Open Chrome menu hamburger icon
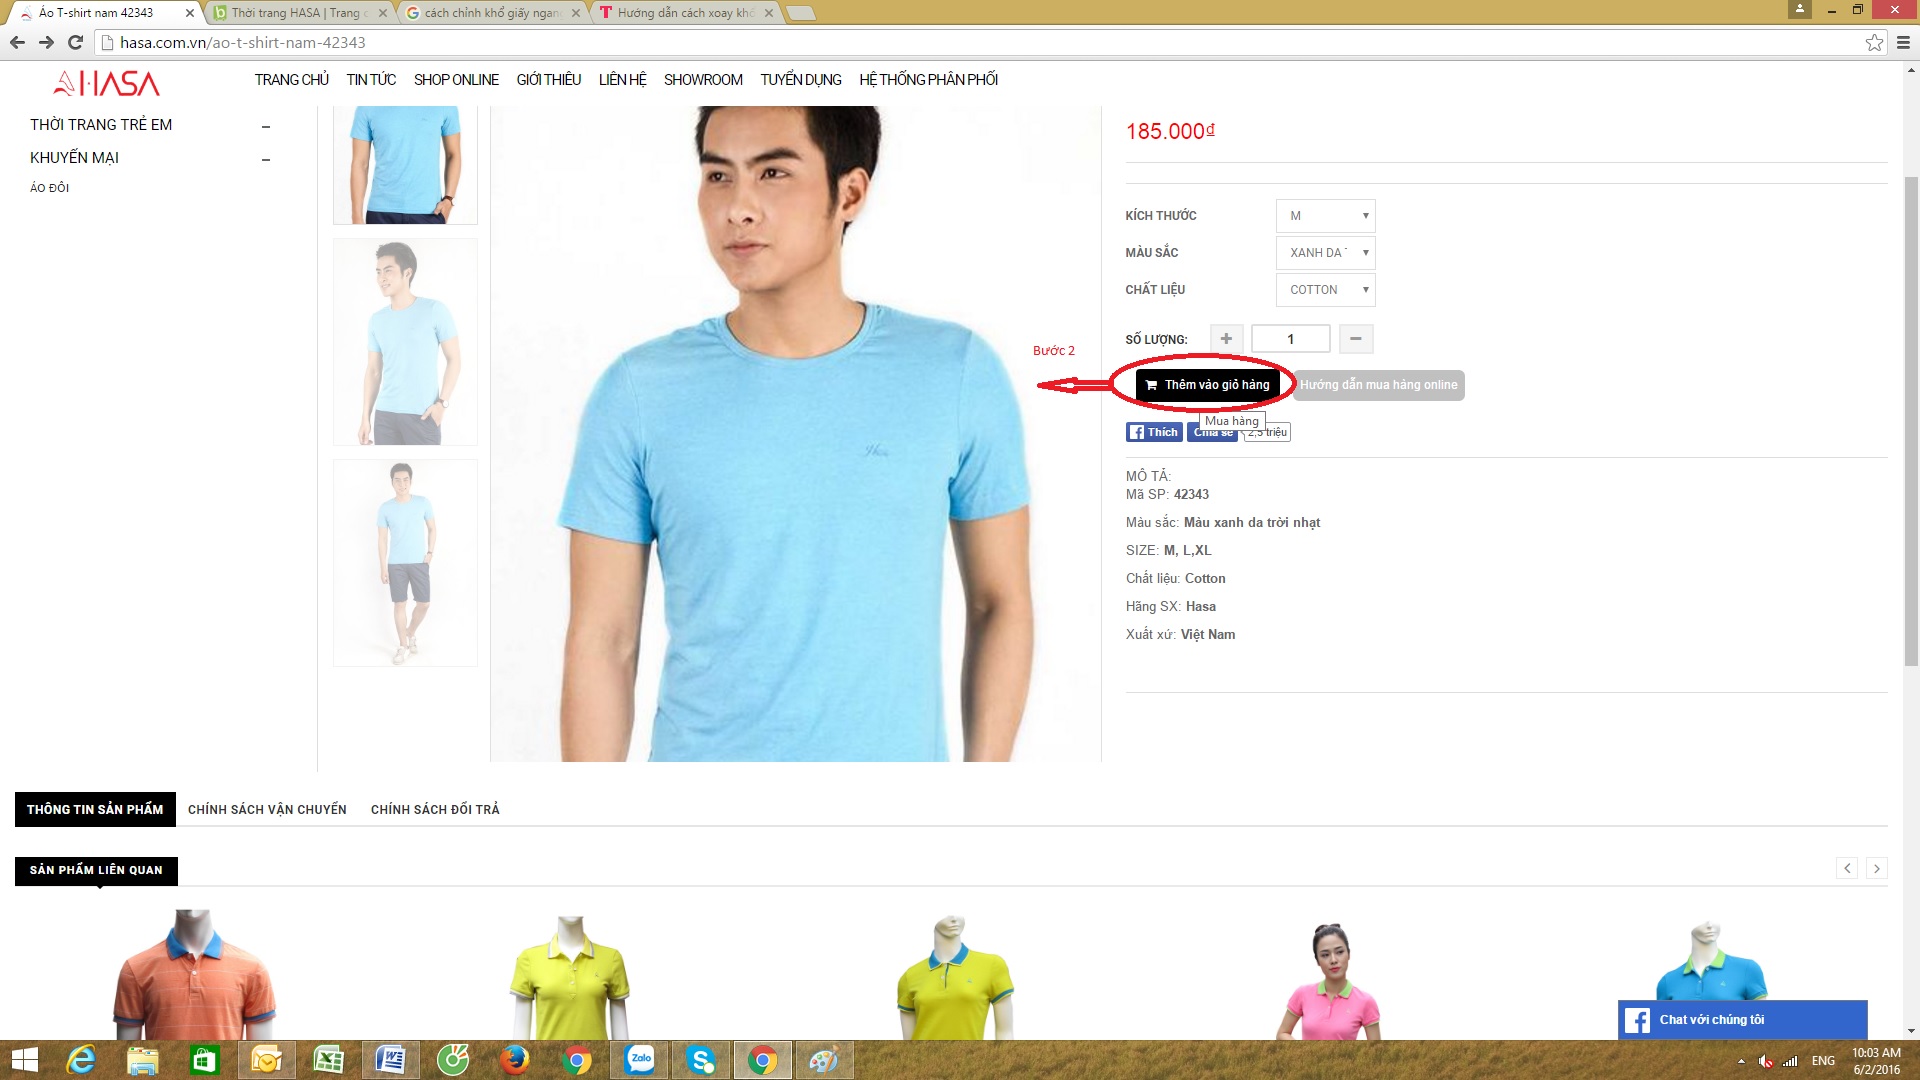The image size is (1920, 1080). pos(1903,42)
